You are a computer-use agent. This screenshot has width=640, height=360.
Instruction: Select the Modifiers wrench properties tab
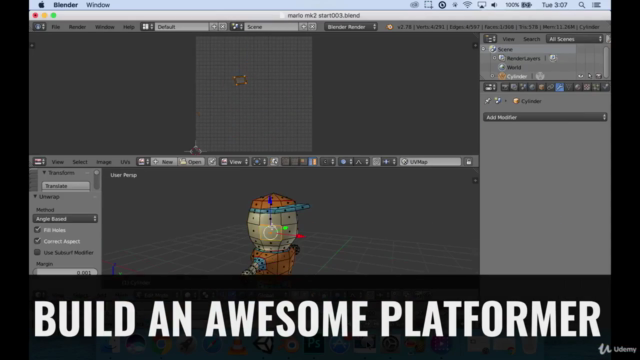point(560,87)
